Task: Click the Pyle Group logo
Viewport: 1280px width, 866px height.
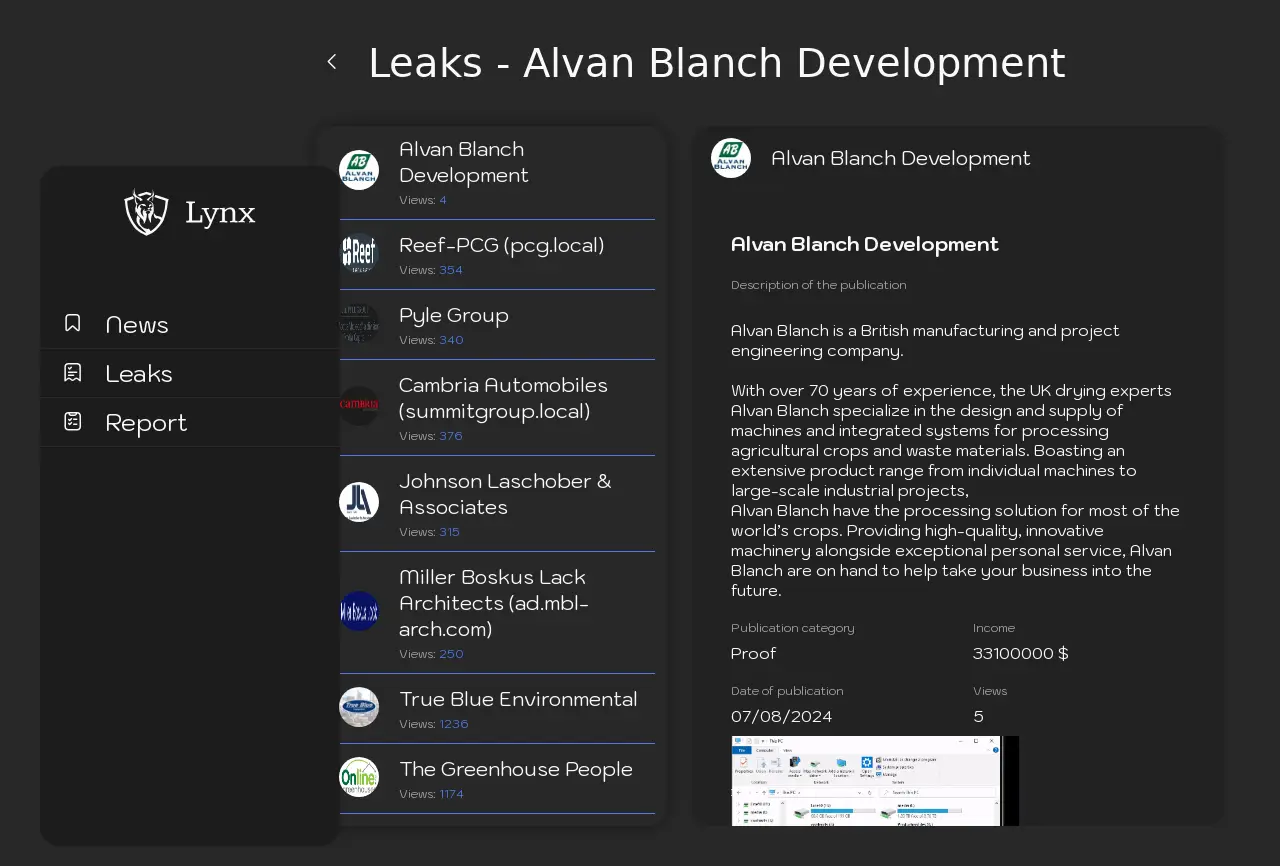Action: [359, 324]
